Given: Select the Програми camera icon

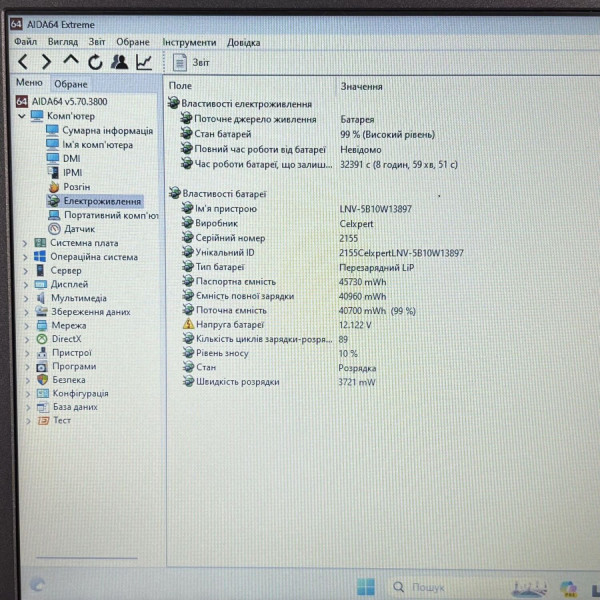Looking at the screenshot, I should pyautogui.click(x=42, y=367).
